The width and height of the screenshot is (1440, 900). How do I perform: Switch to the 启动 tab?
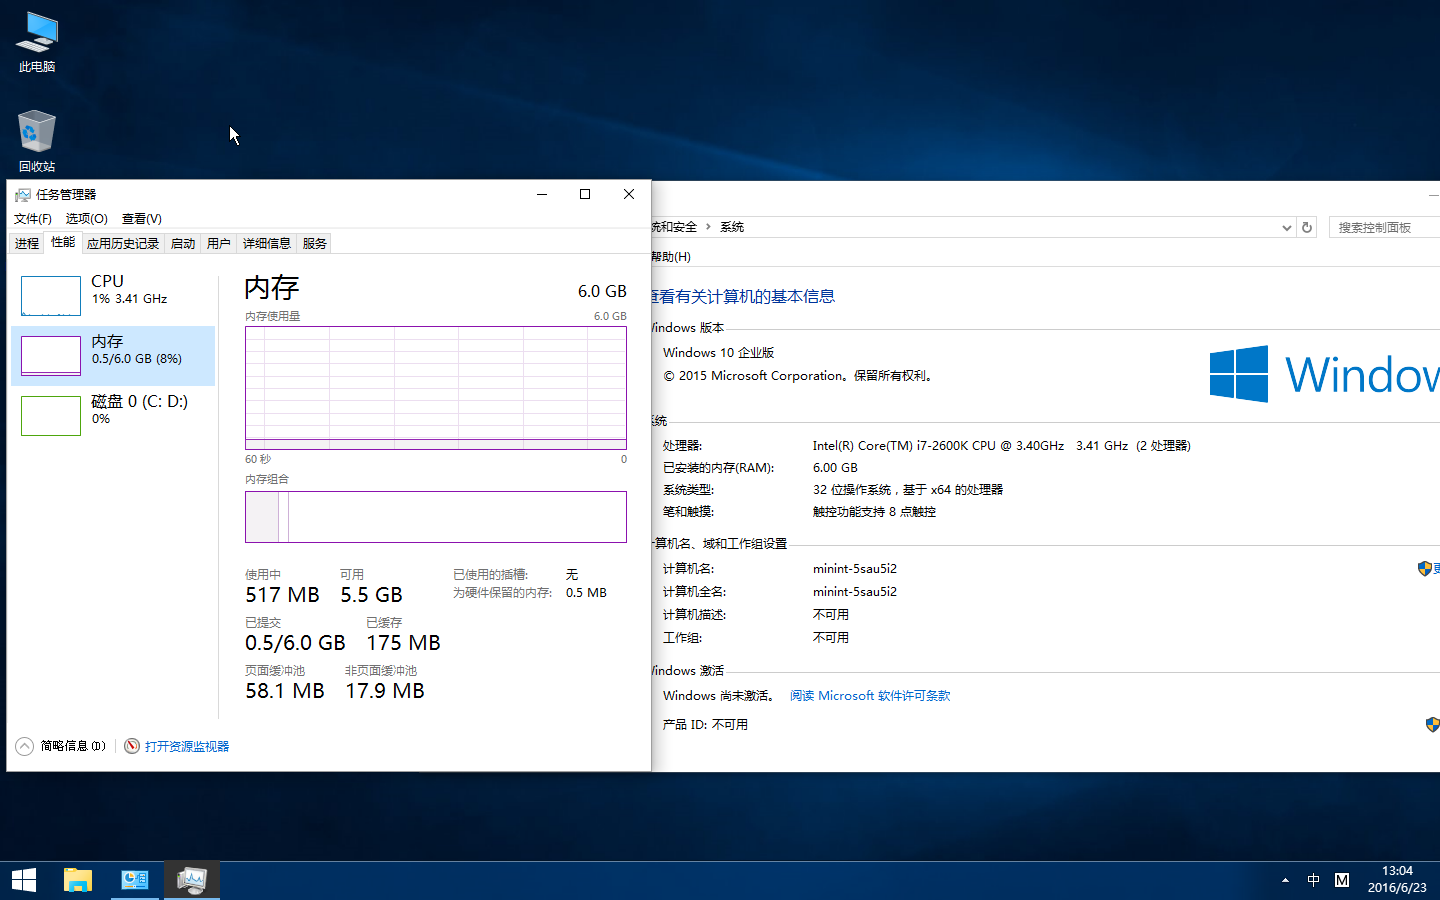[183, 243]
